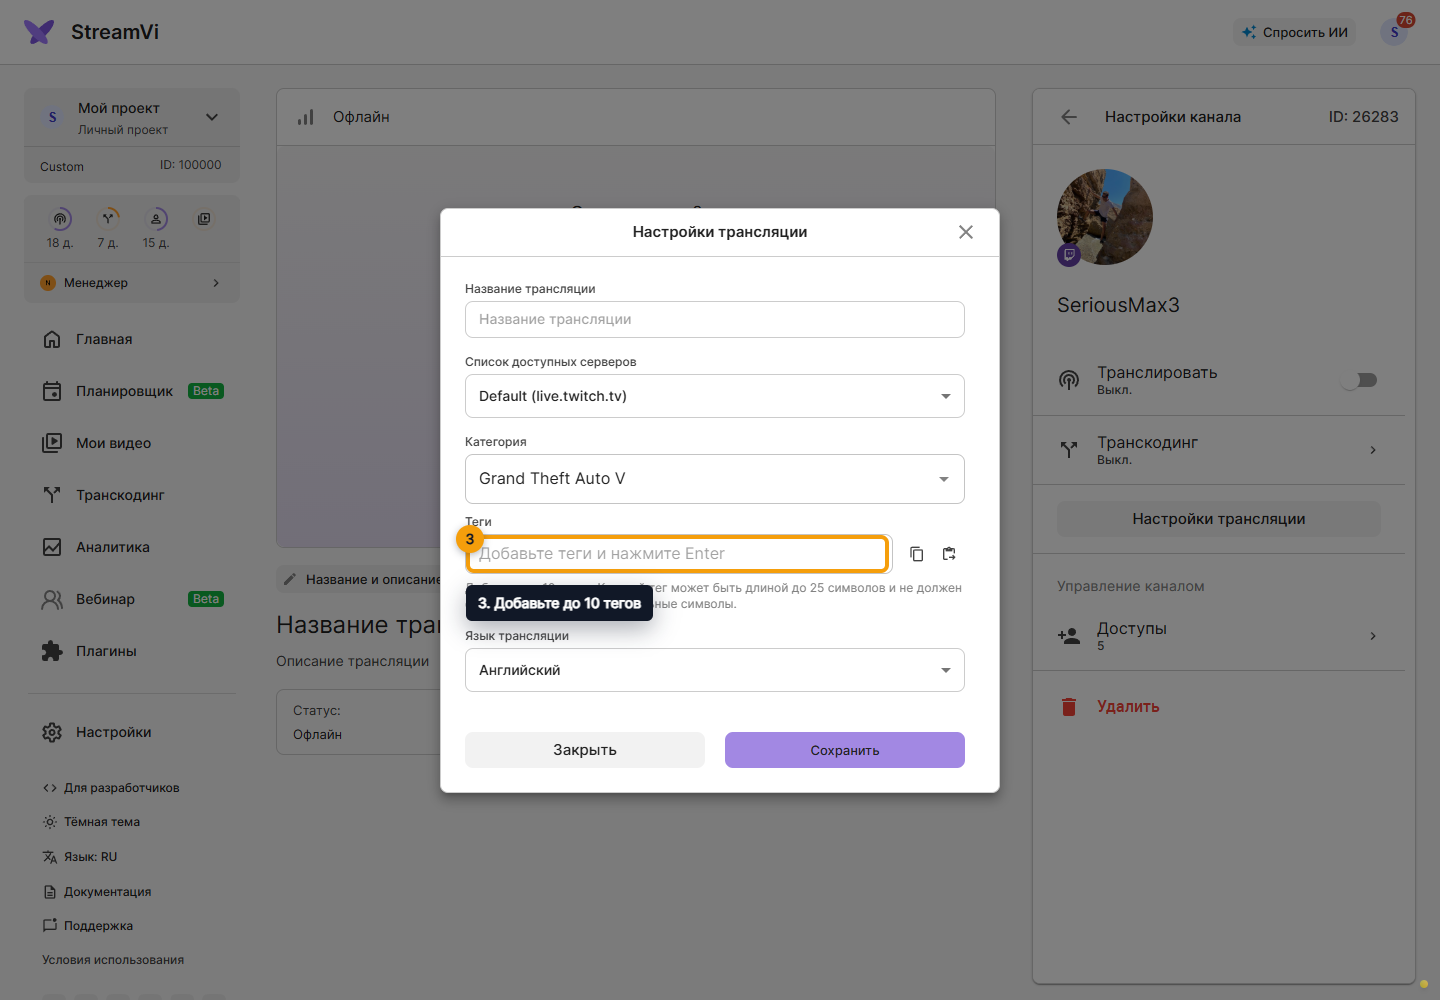1440x1000 pixels.
Task: Open the Транскодинг row in channel settings
Action: click(1219, 450)
